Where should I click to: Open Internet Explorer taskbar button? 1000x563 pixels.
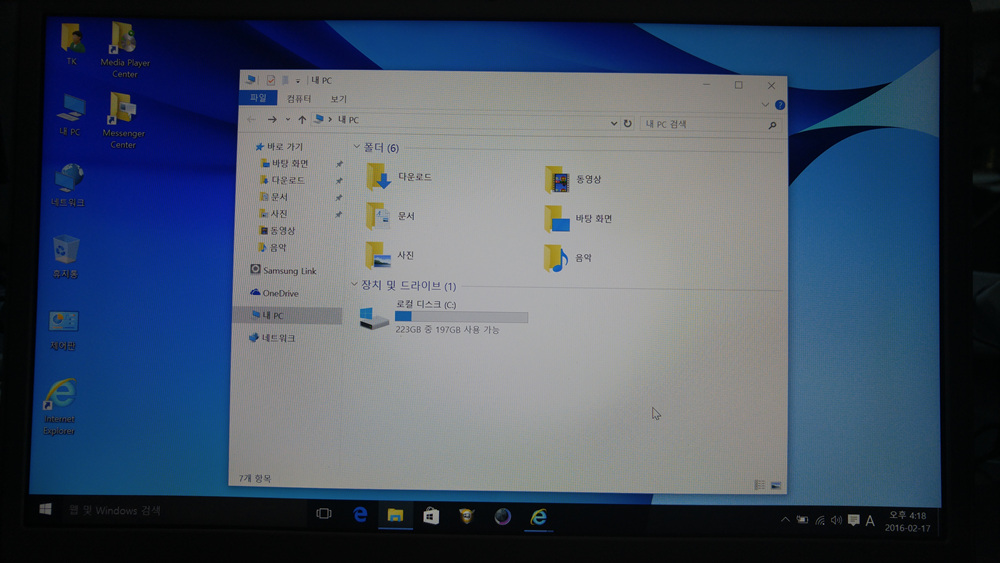539,517
